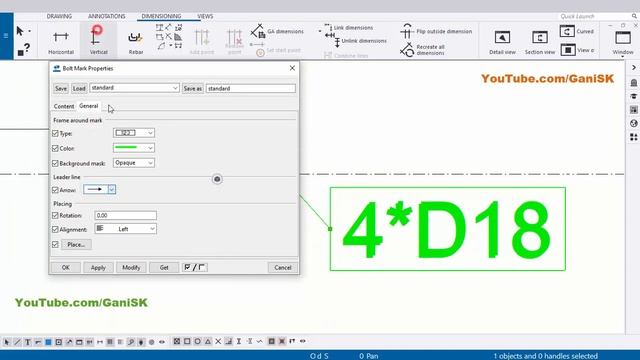Image resolution: width=640 pixels, height=360 pixels.
Task: Click the Cancel button
Action: (x=283, y=268)
